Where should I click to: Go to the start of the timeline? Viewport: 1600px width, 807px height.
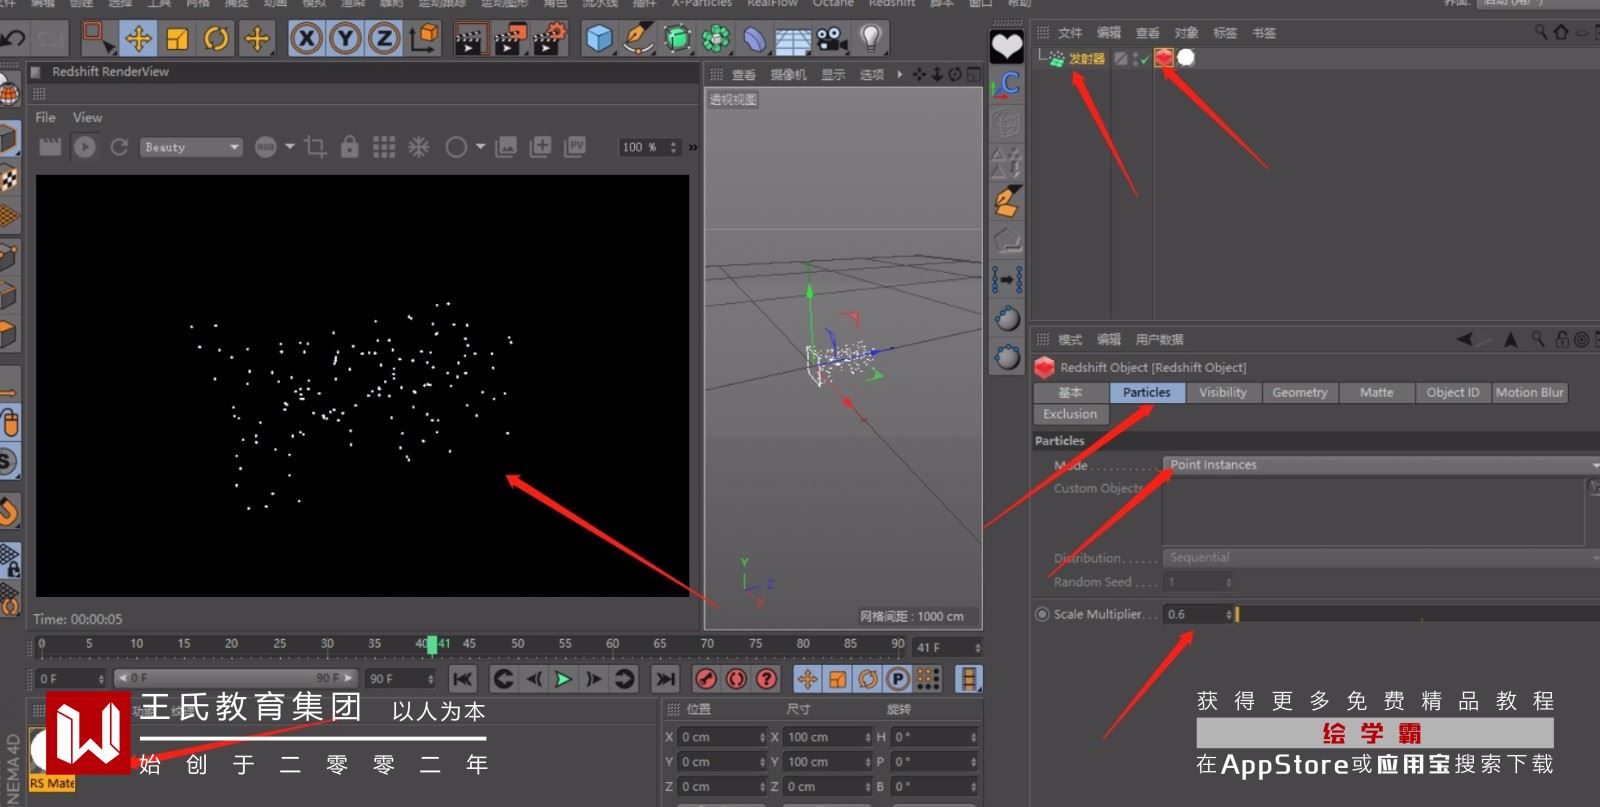coord(462,680)
